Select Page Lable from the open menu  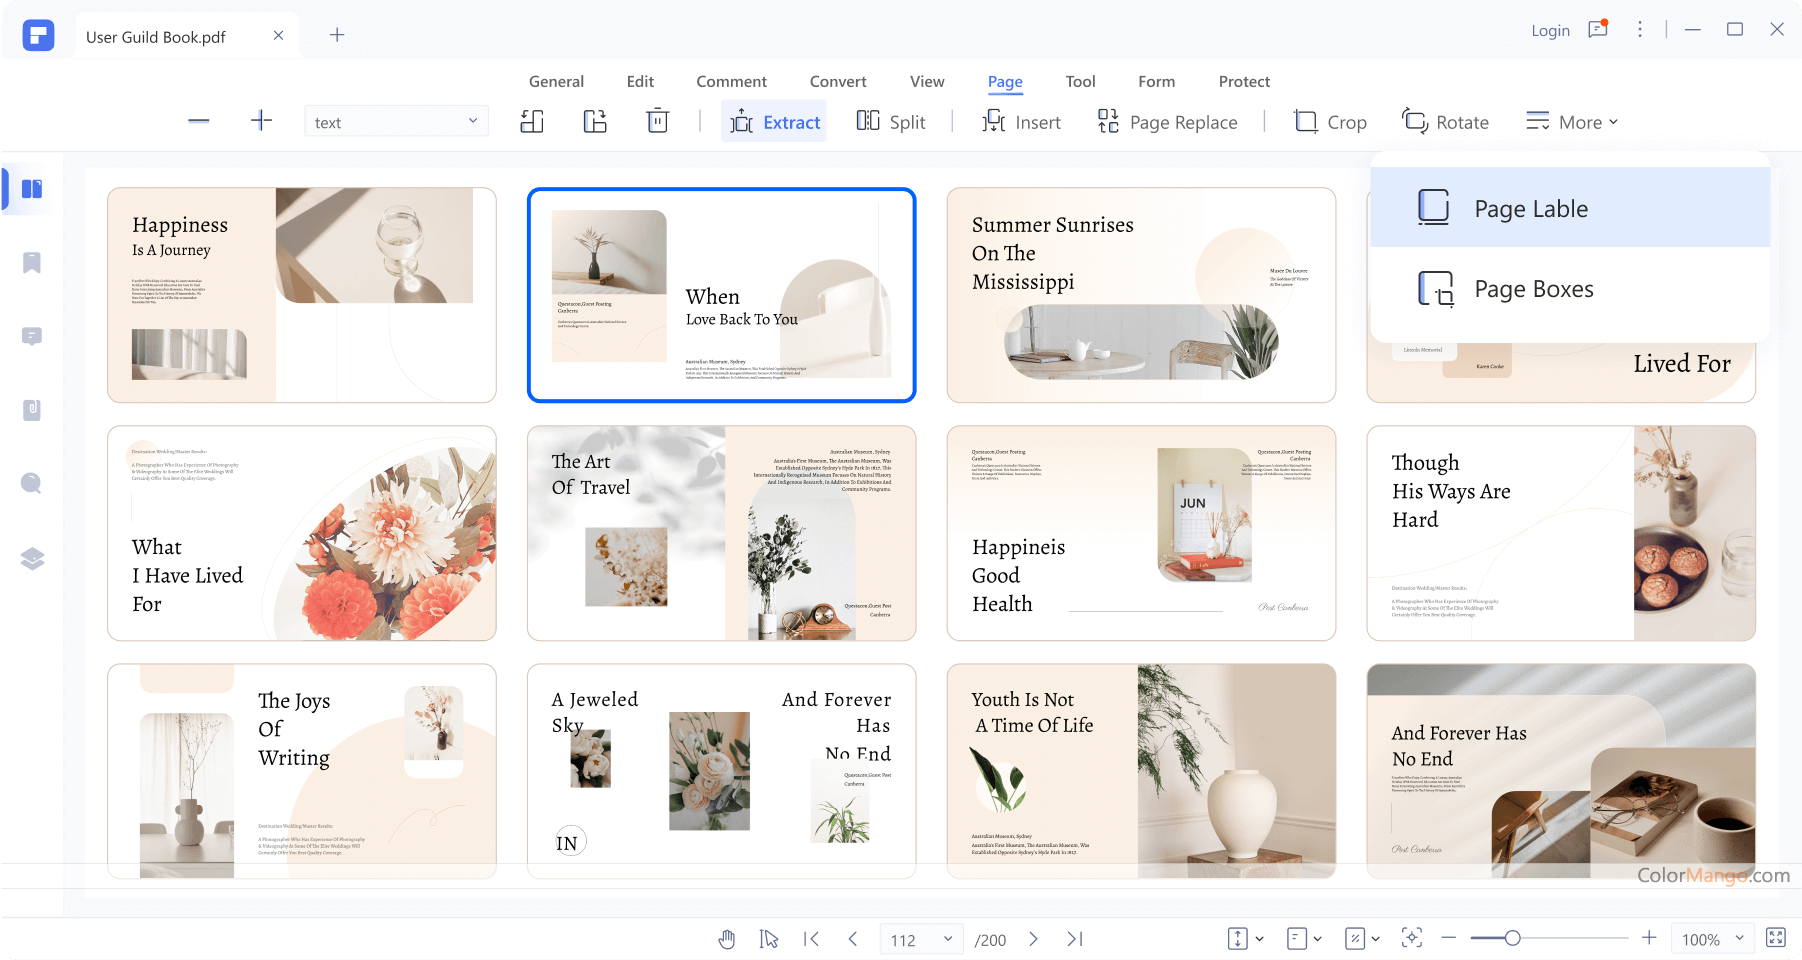pos(1530,208)
